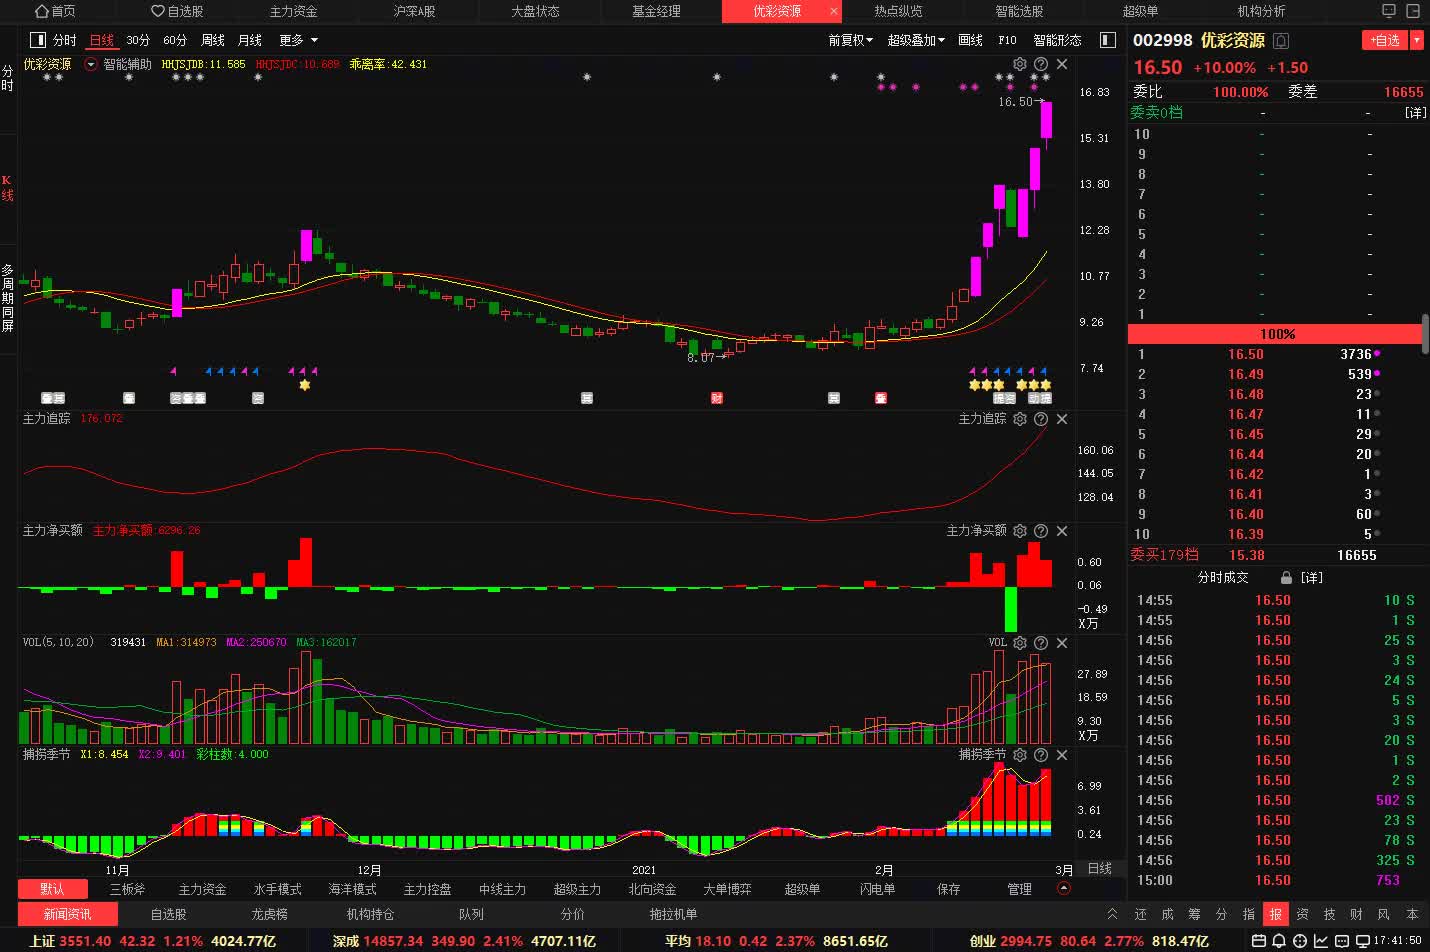Go to the 首页 home icon tab

[x=55, y=11]
